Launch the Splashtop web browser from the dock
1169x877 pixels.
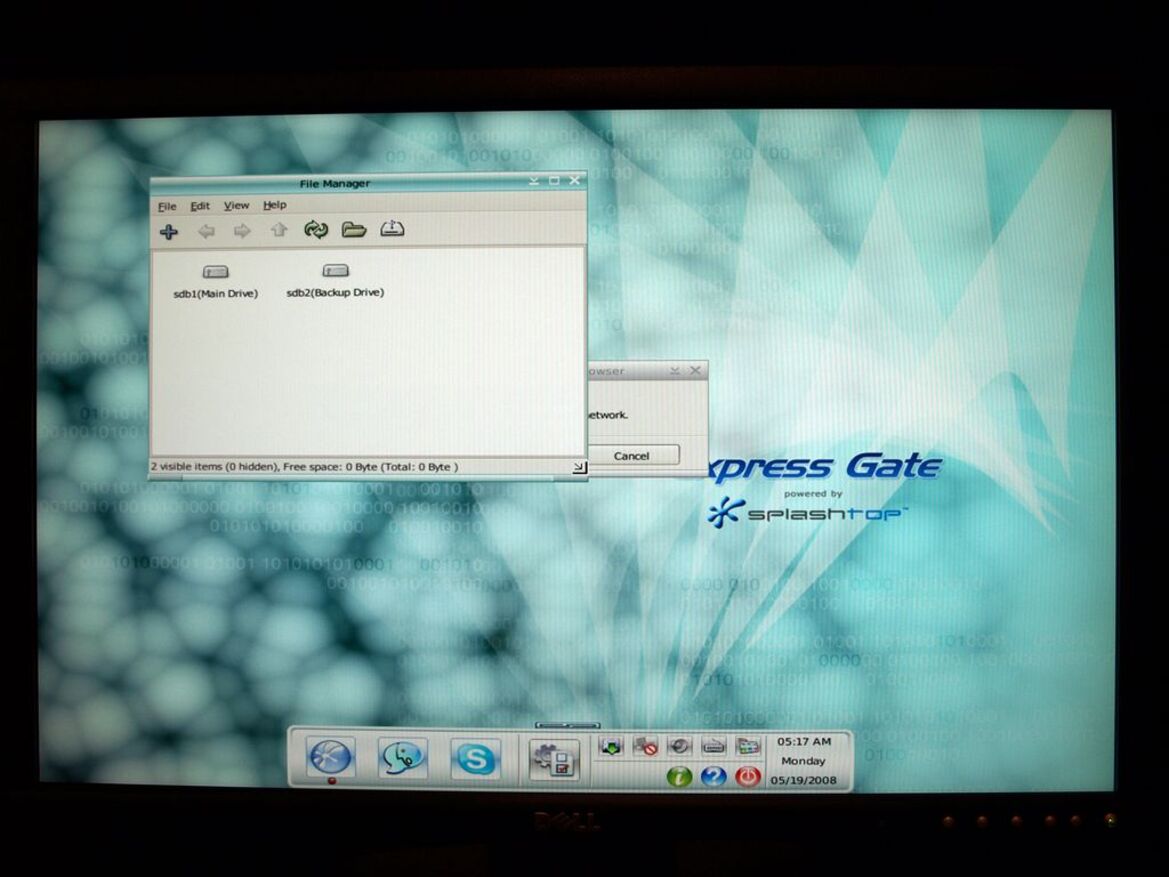331,758
